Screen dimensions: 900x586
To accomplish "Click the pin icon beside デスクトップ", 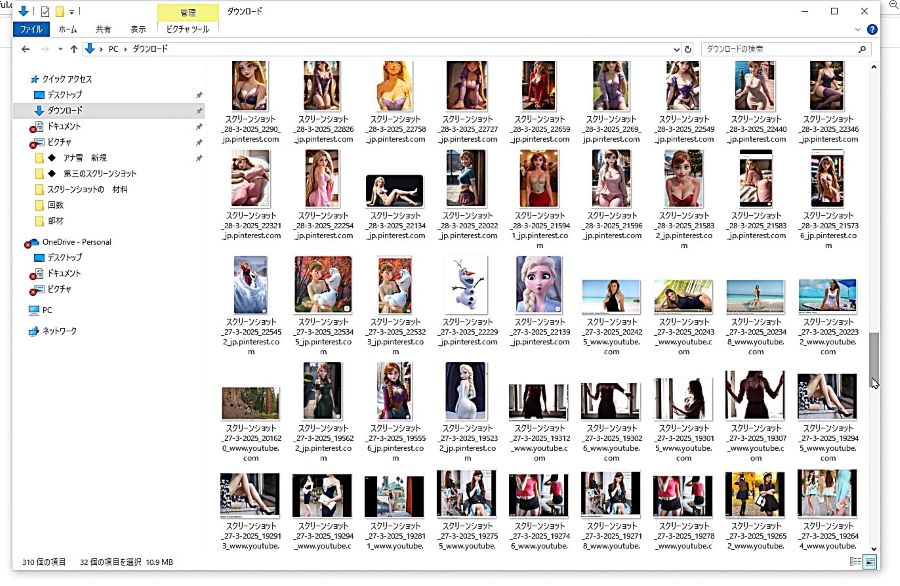I will (199, 95).
